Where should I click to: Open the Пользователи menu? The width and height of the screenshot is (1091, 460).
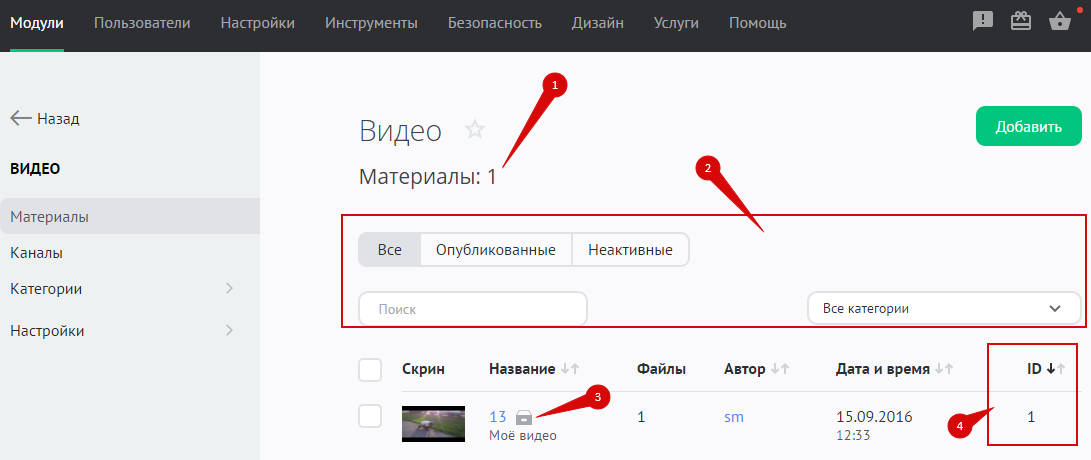(x=142, y=23)
